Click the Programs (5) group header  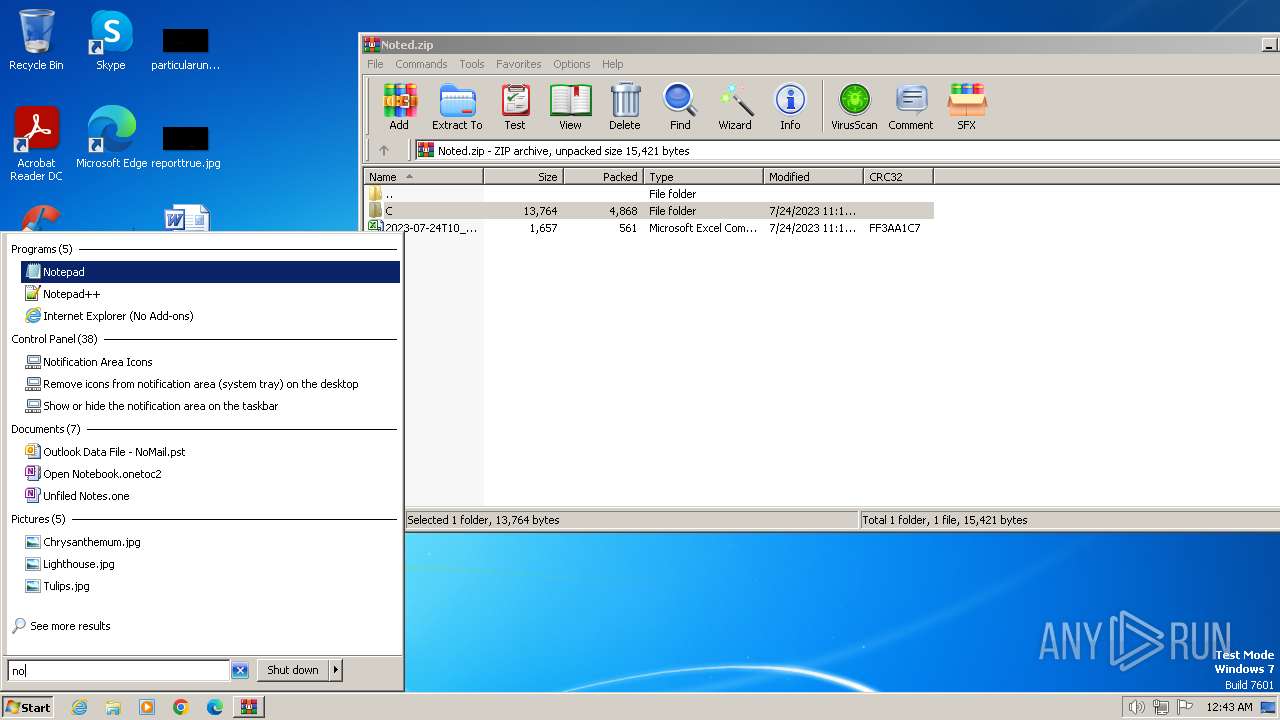coord(42,249)
